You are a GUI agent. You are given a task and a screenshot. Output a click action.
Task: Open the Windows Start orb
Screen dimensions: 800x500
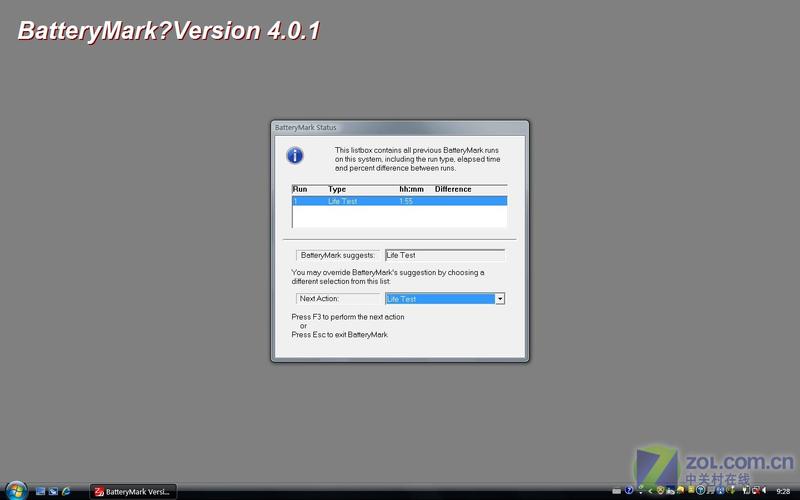click(x=16, y=491)
